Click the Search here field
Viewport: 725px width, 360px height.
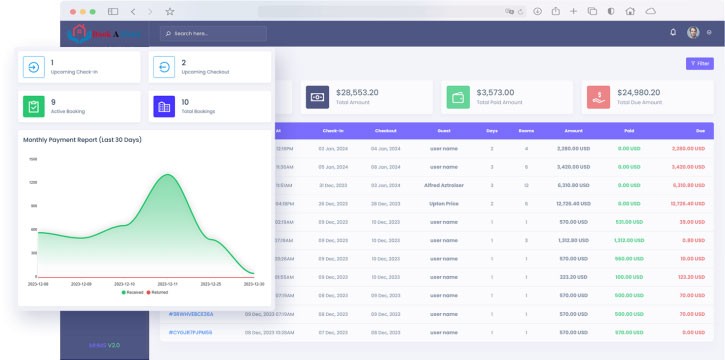(213, 34)
